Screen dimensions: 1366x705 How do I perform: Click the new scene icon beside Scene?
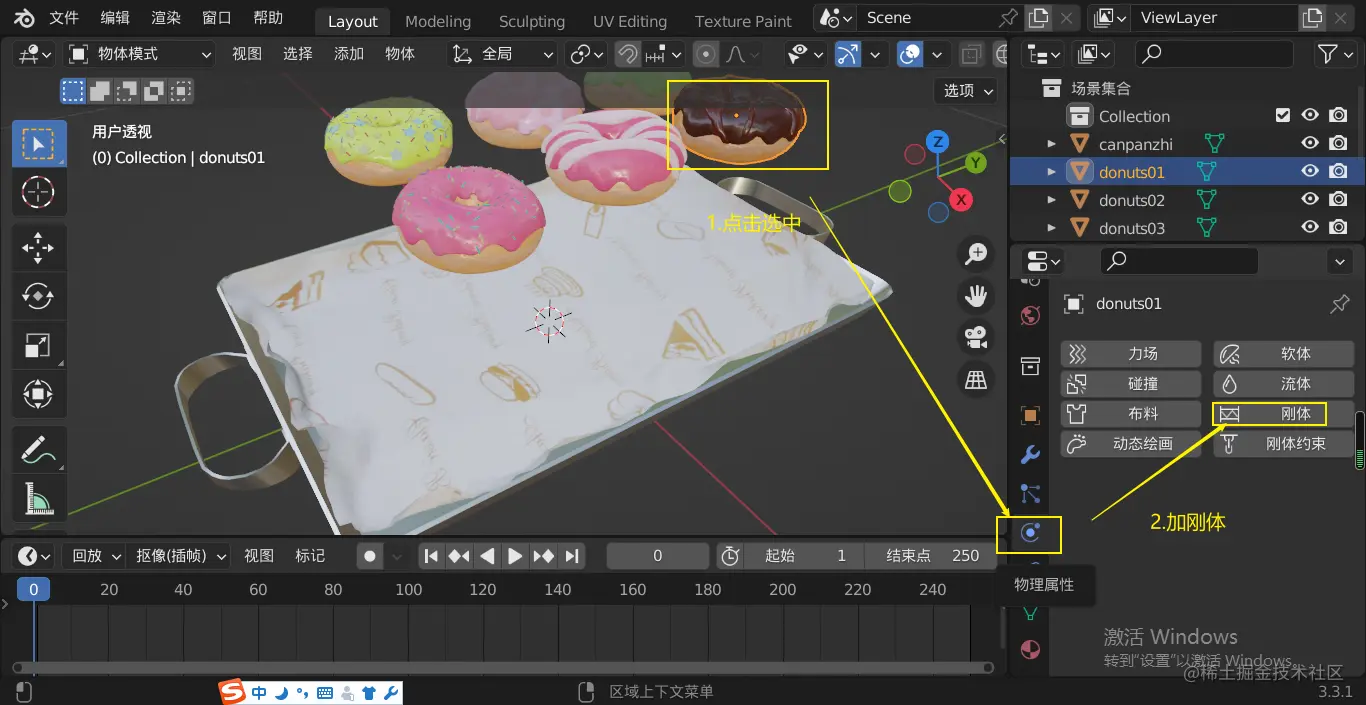click(1039, 17)
